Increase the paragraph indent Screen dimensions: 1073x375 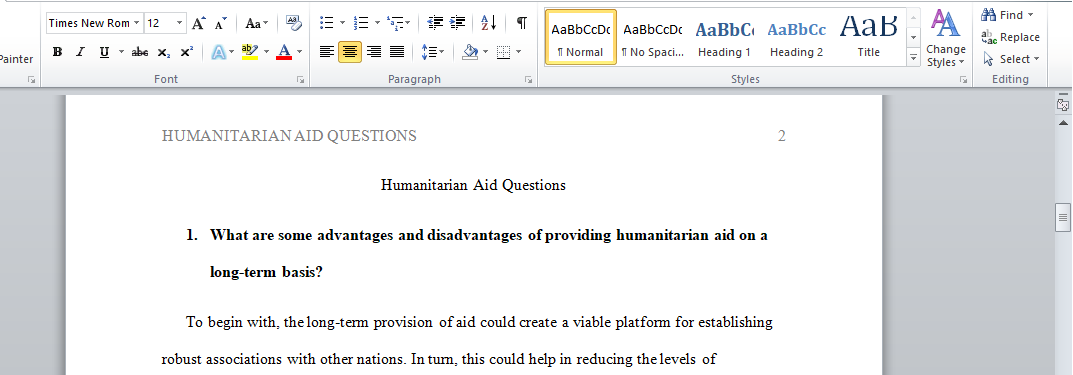click(x=458, y=23)
